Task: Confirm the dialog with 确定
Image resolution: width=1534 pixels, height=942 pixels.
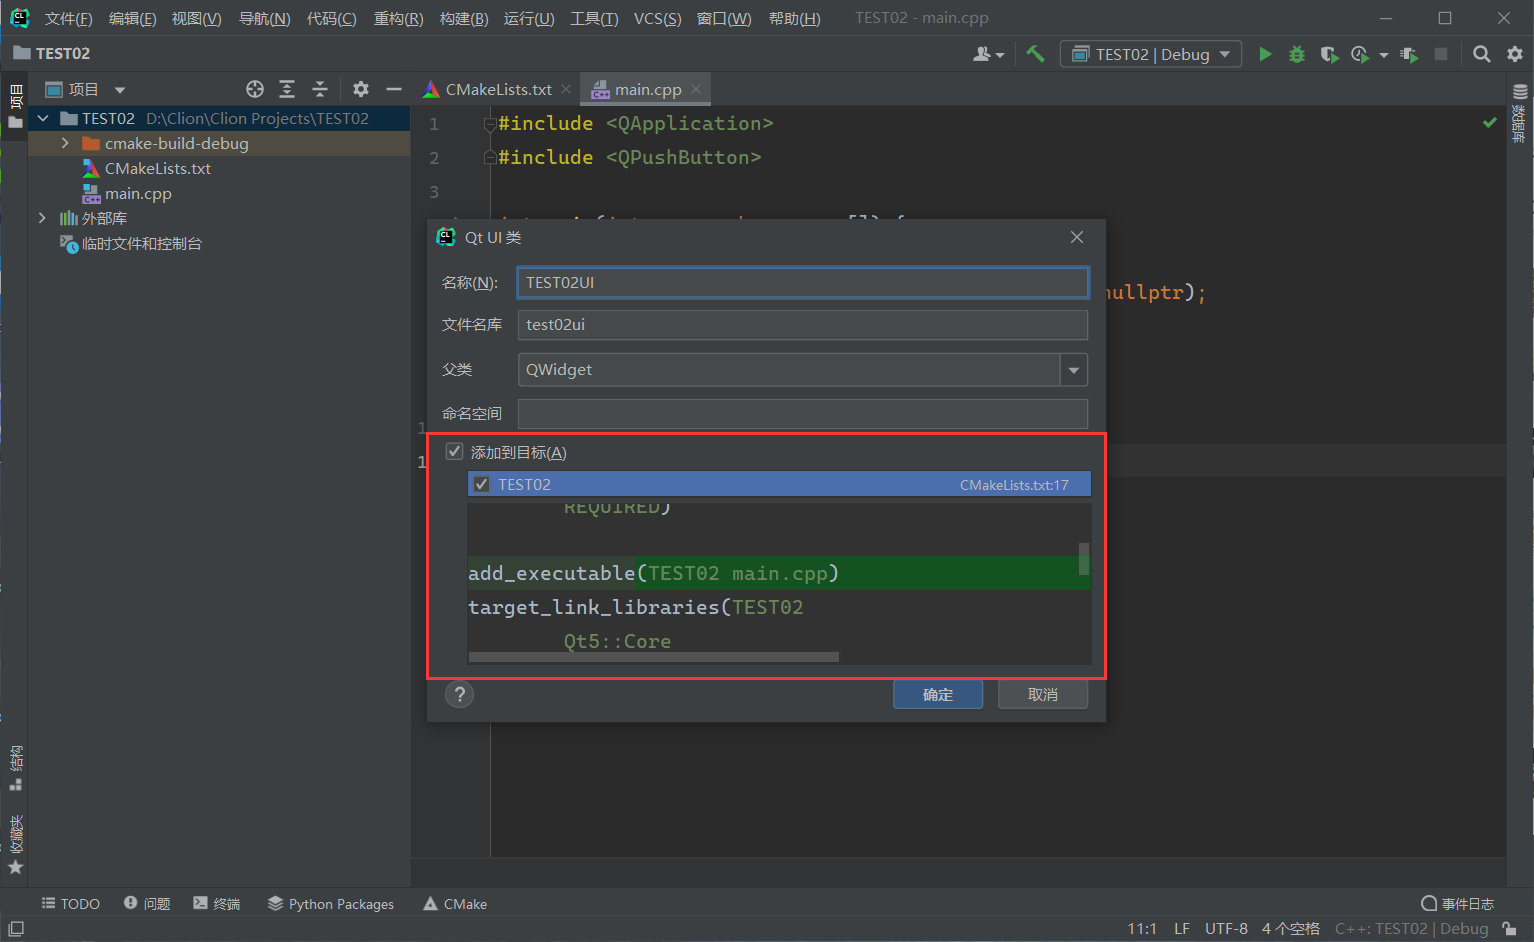Action: (937, 694)
